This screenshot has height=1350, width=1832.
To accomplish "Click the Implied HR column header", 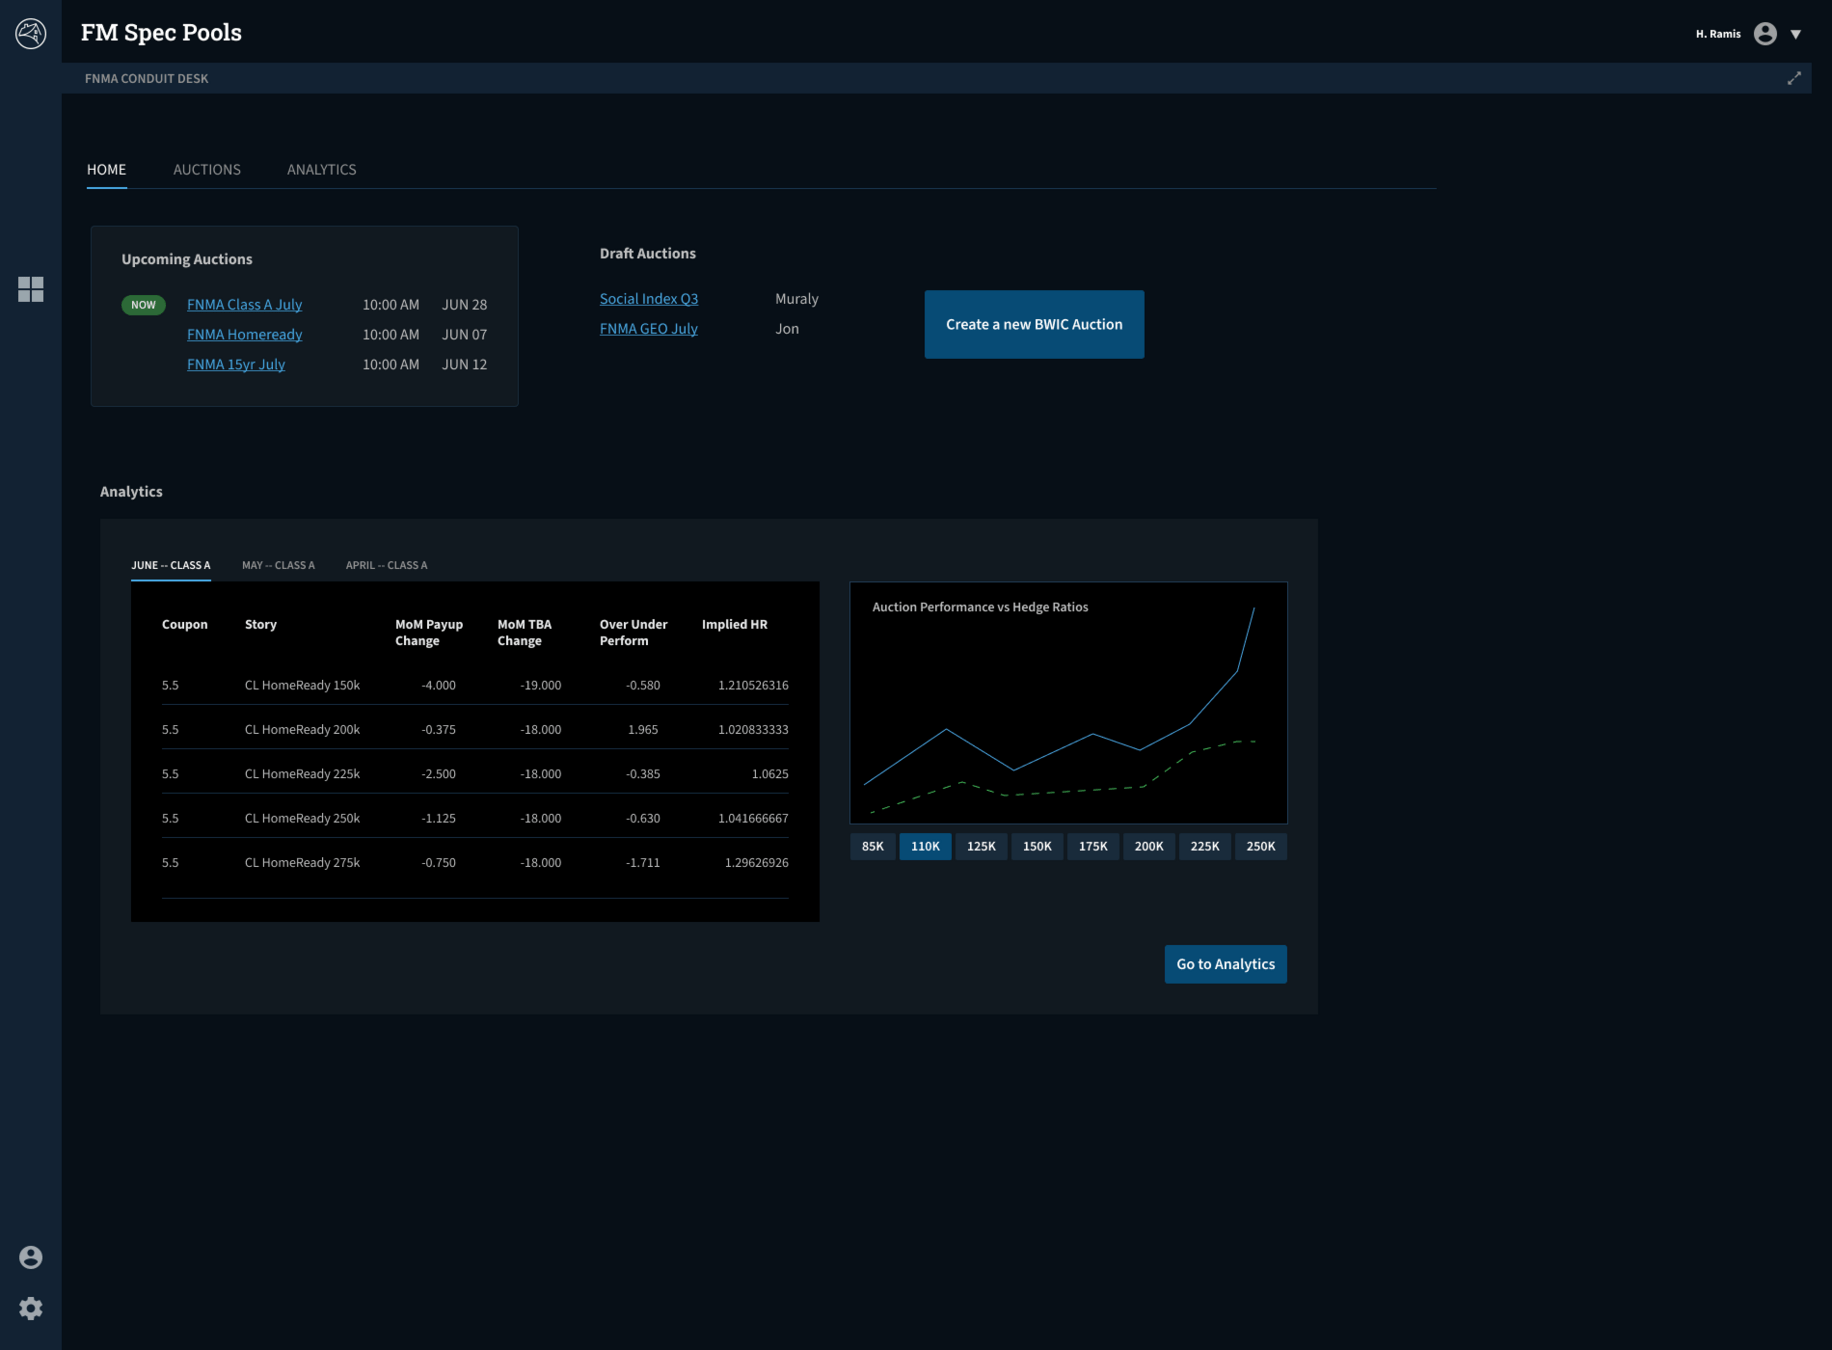I will [x=735, y=624].
